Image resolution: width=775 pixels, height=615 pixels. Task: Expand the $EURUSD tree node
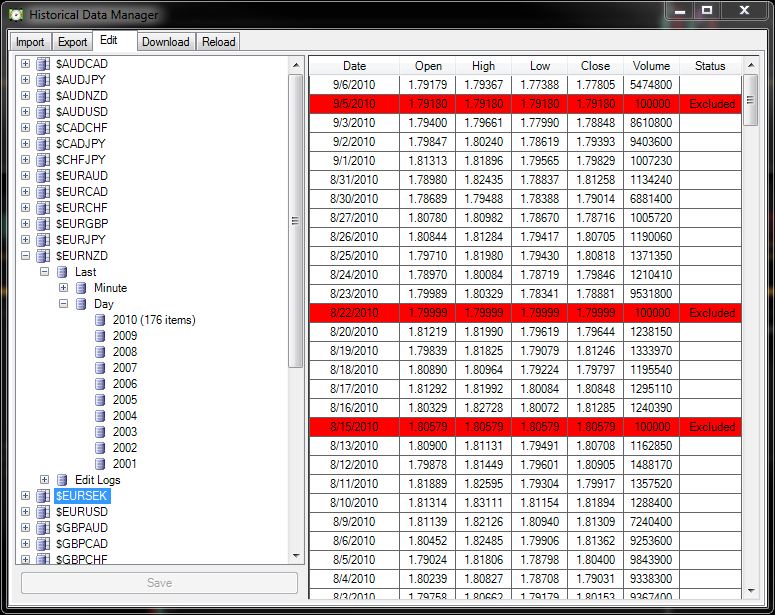(x=25, y=512)
